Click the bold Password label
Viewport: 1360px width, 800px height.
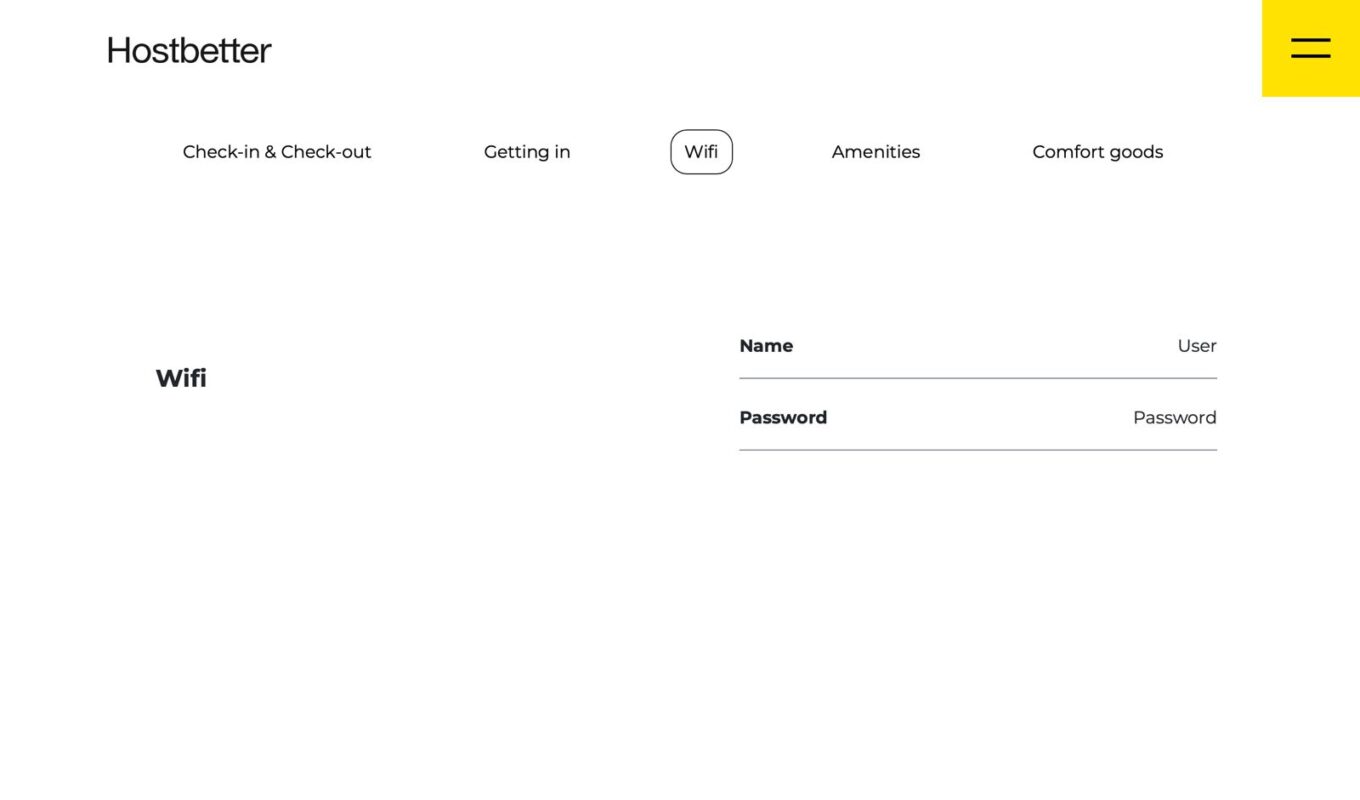tap(783, 418)
